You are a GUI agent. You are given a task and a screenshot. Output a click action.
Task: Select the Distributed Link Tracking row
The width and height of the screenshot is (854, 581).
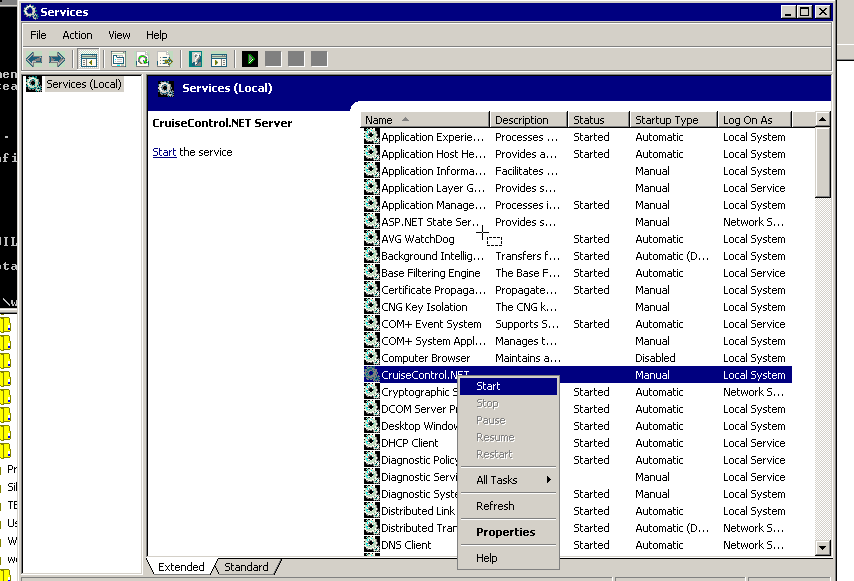point(577,511)
